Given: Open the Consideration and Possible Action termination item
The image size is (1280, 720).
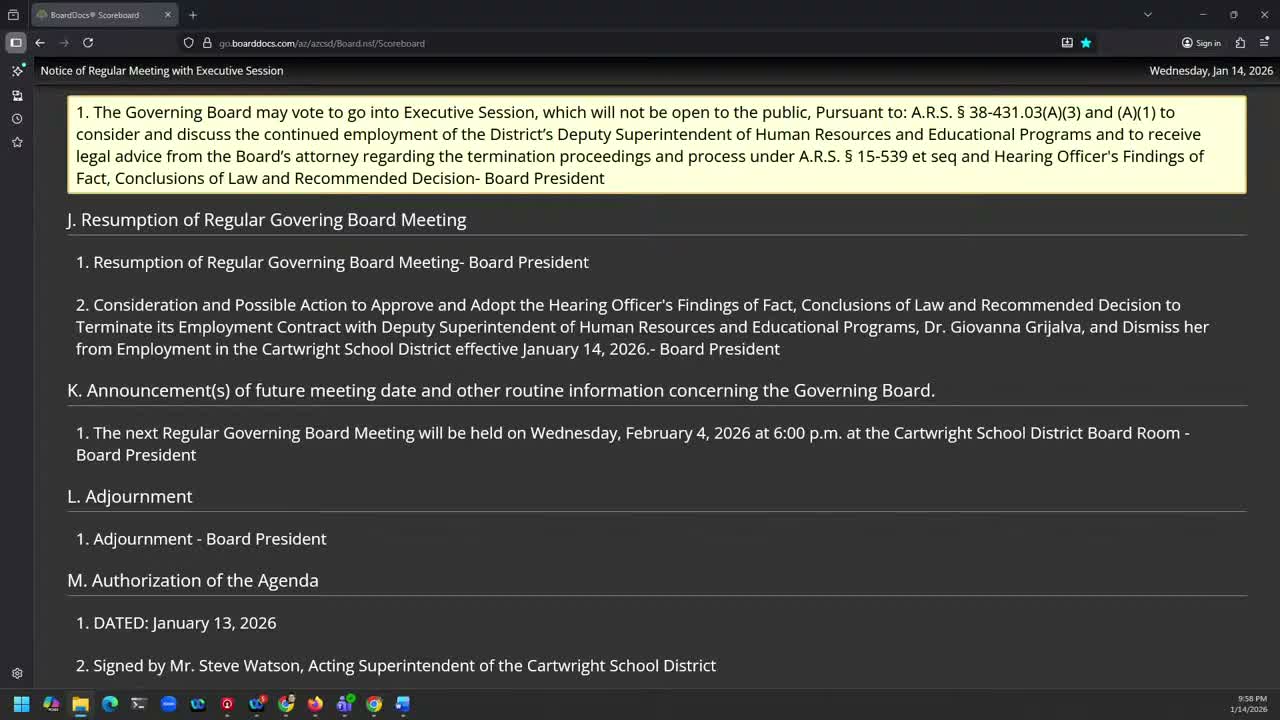Looking at the screenshot, I should 642,327.
